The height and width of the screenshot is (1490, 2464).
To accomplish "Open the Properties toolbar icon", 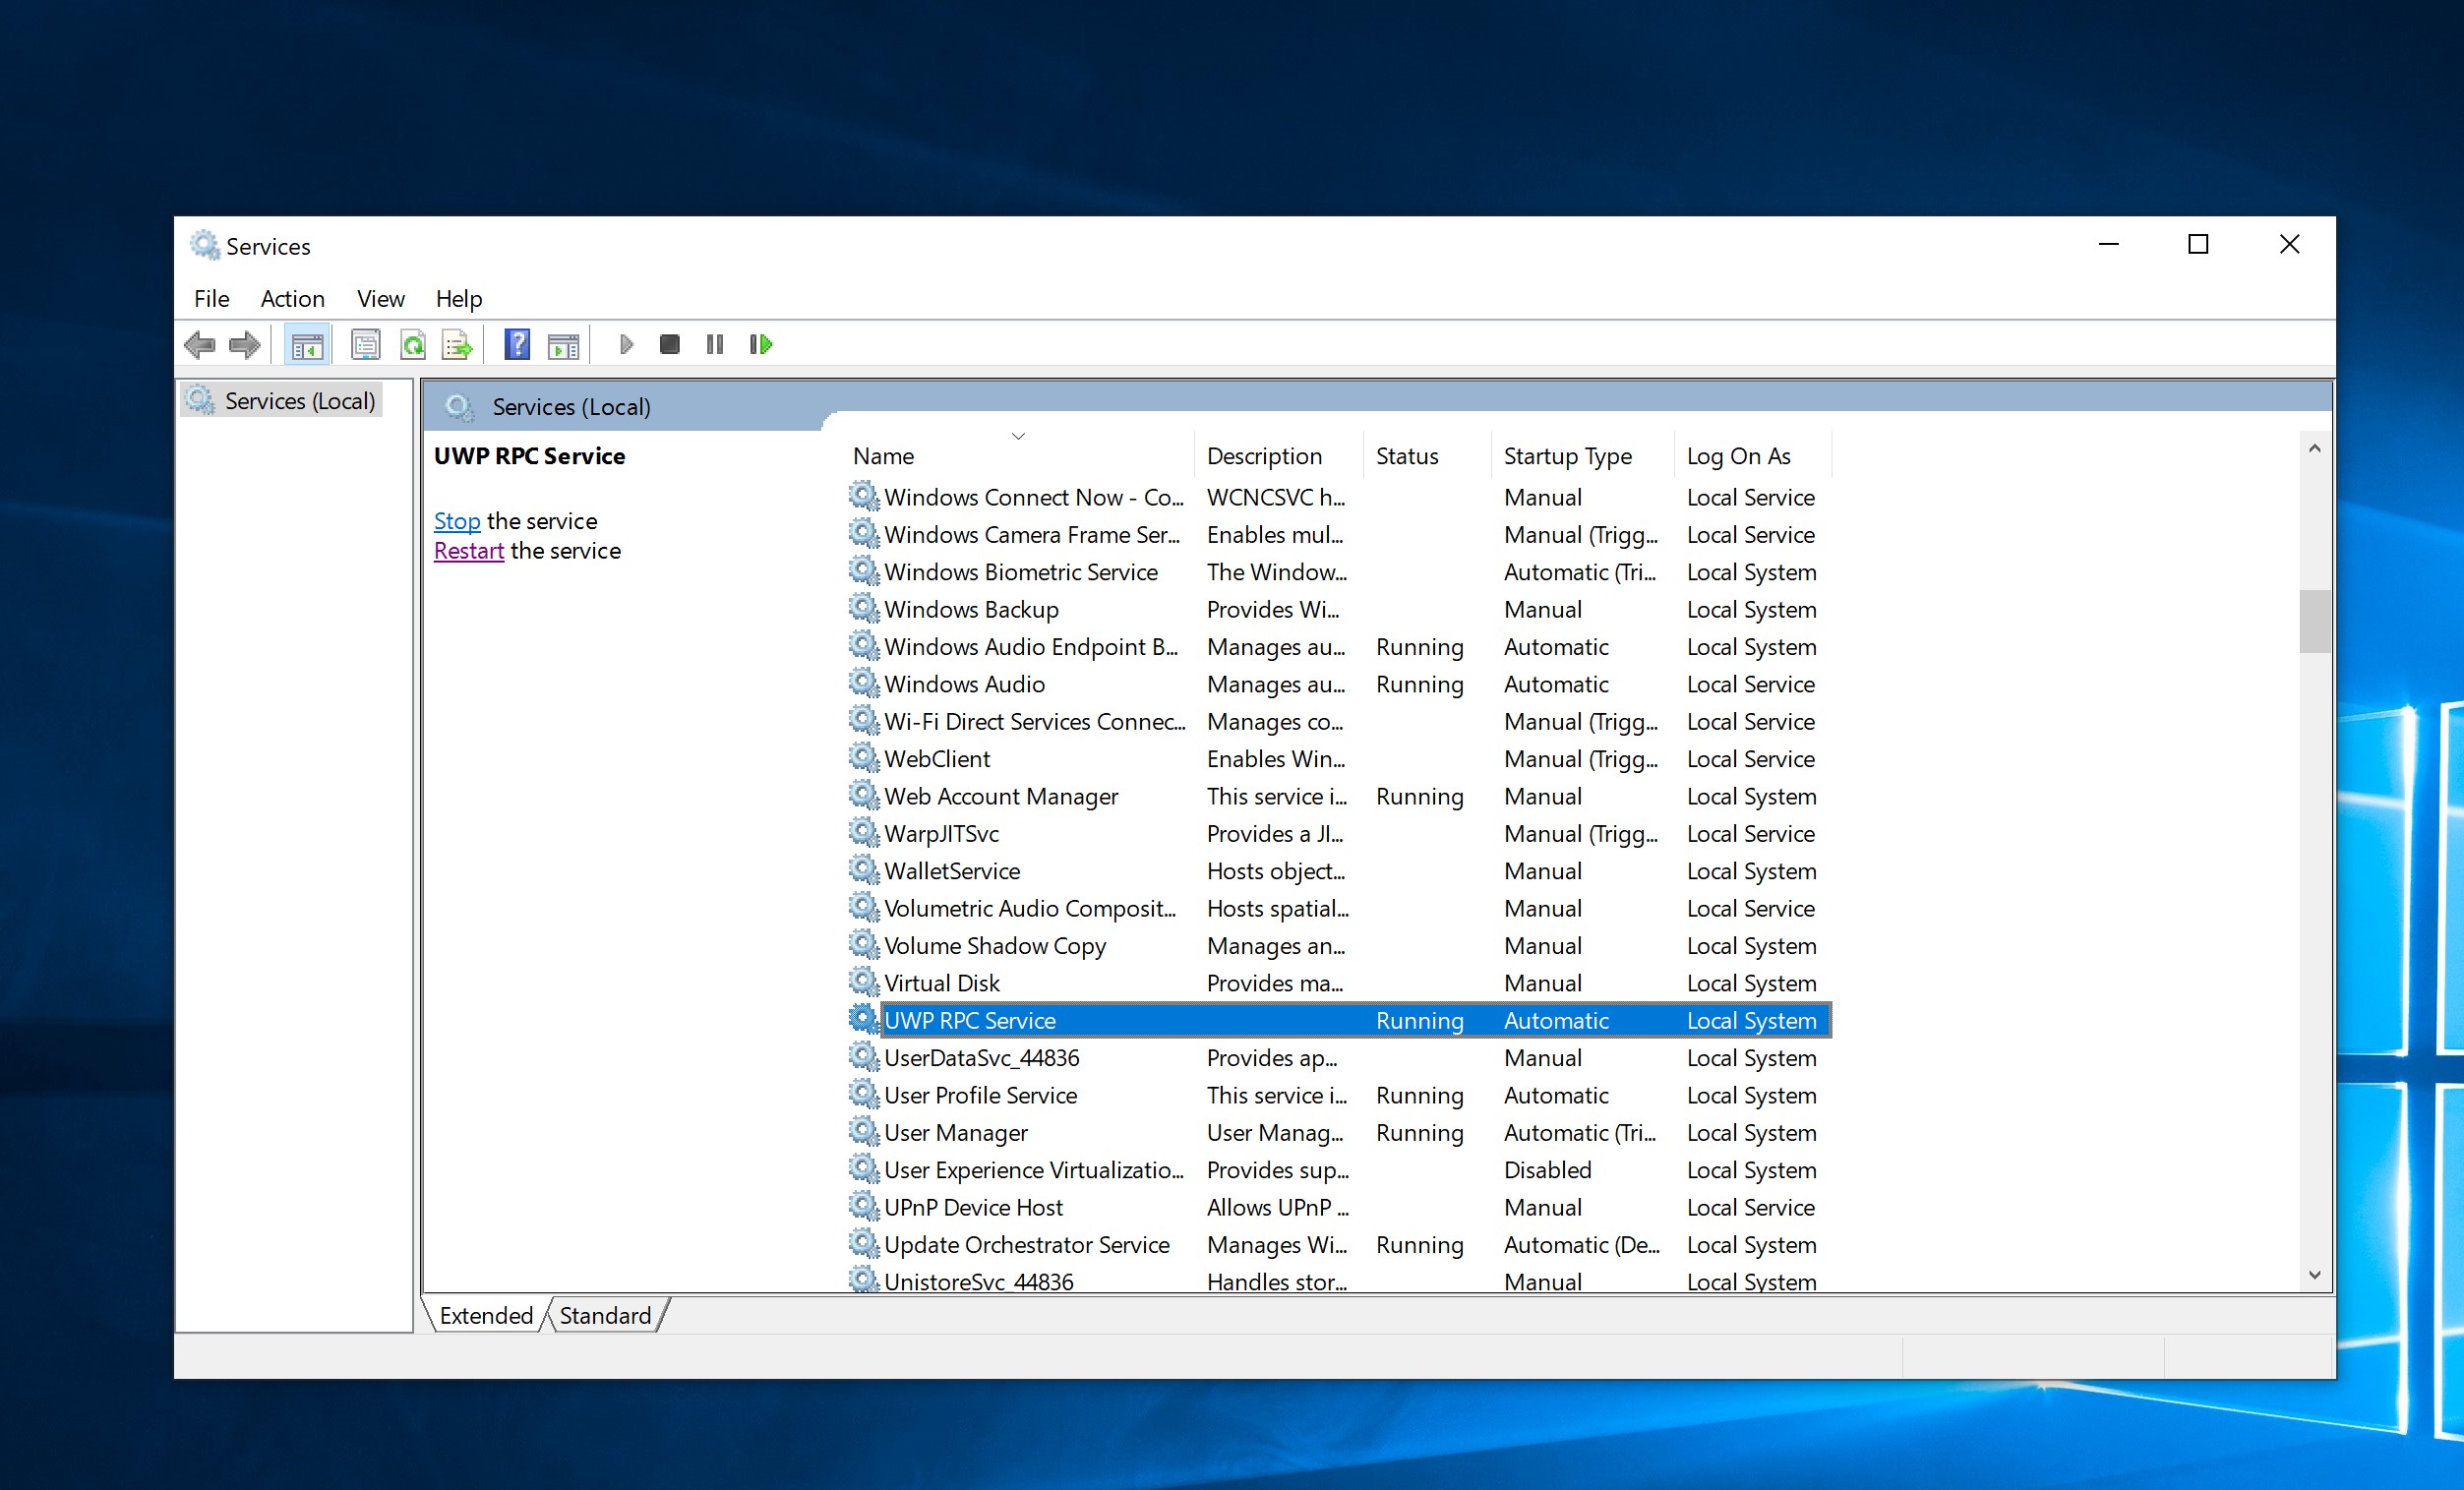I will [x=366, y=345].
